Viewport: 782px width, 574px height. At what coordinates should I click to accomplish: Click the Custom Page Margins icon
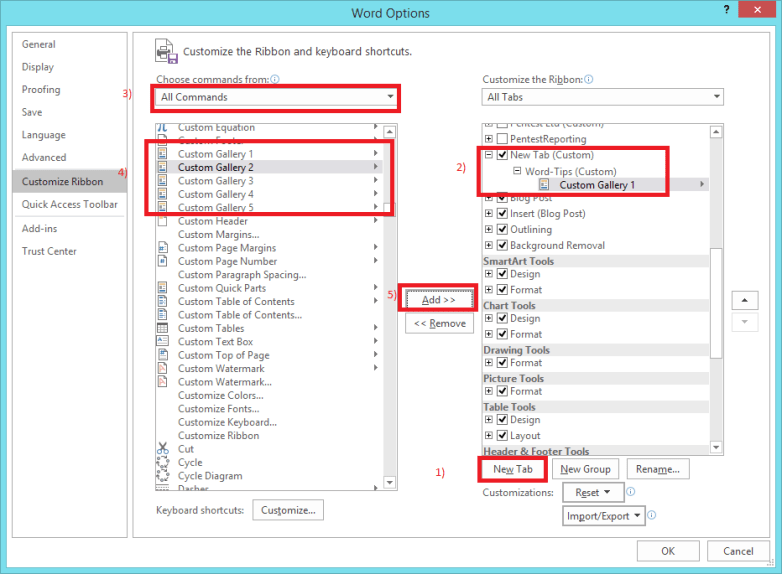(162, 248)
